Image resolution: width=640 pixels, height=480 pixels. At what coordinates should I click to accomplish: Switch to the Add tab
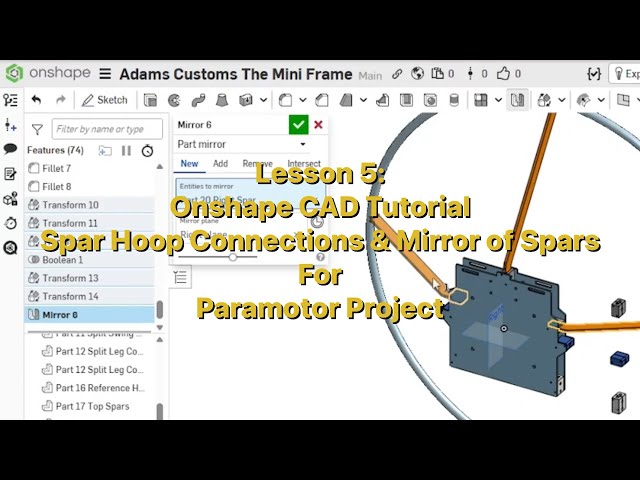[220, 164]
